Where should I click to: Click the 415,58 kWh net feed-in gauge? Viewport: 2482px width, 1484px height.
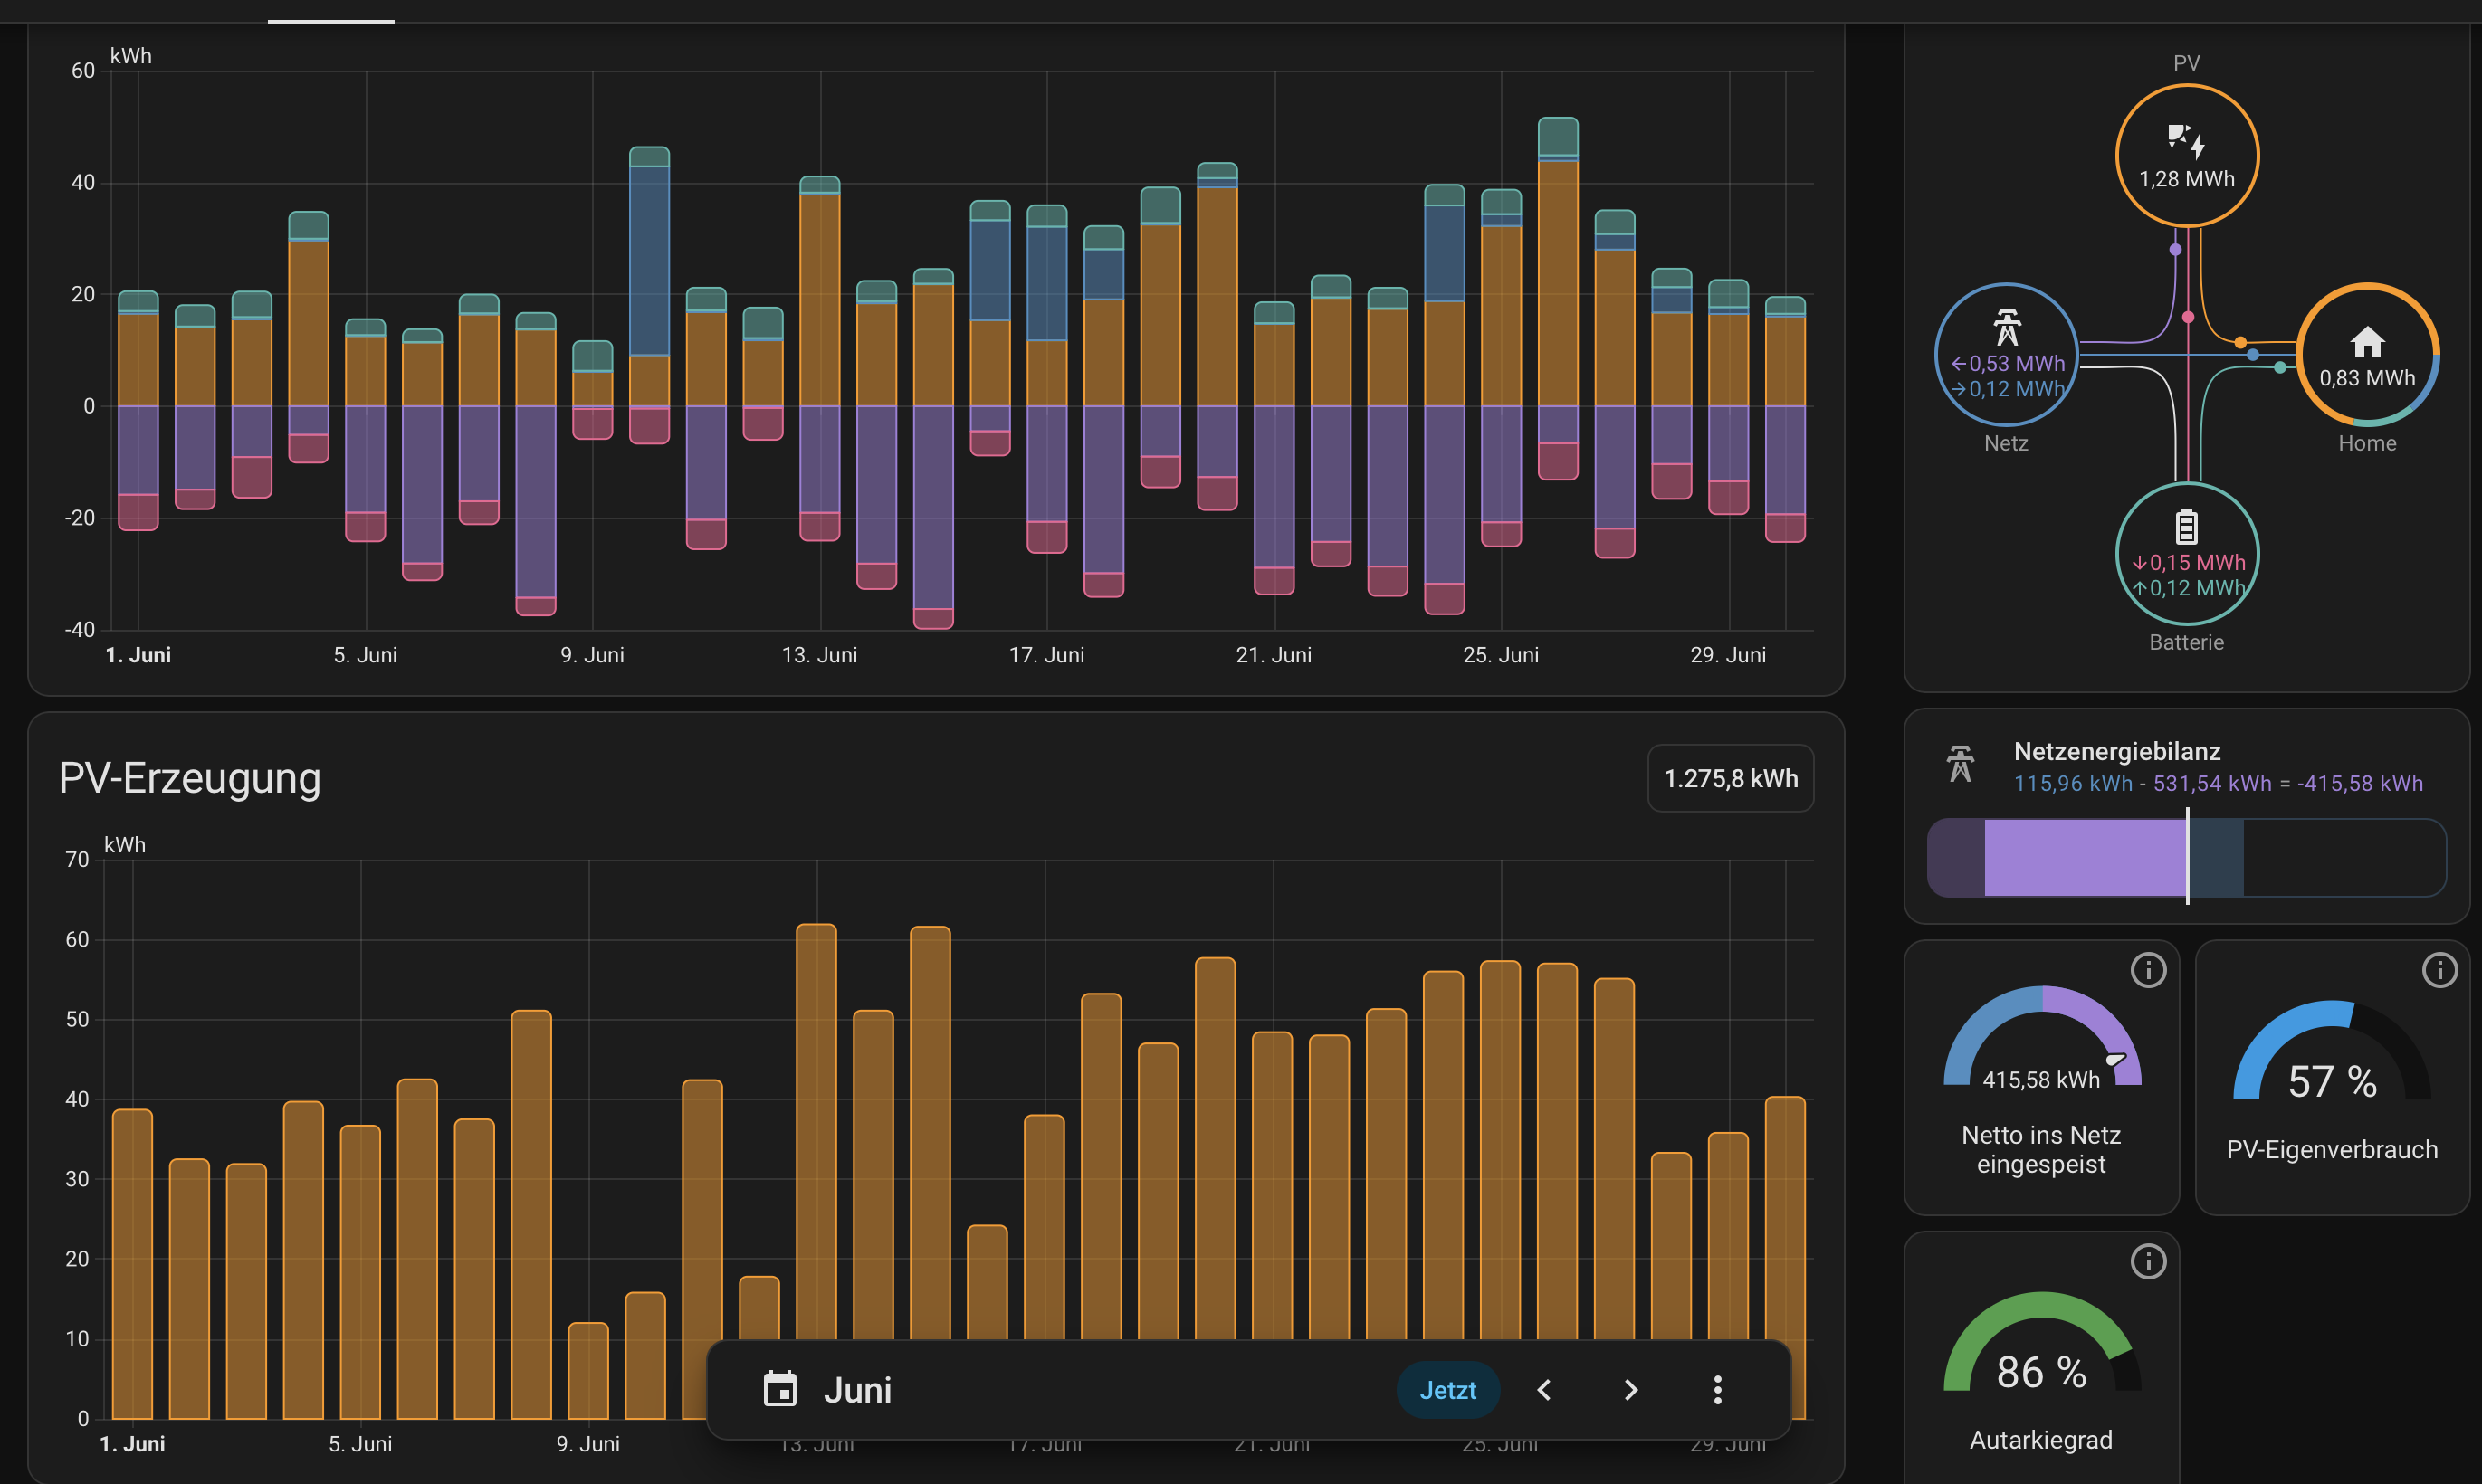(2041, 1038)
